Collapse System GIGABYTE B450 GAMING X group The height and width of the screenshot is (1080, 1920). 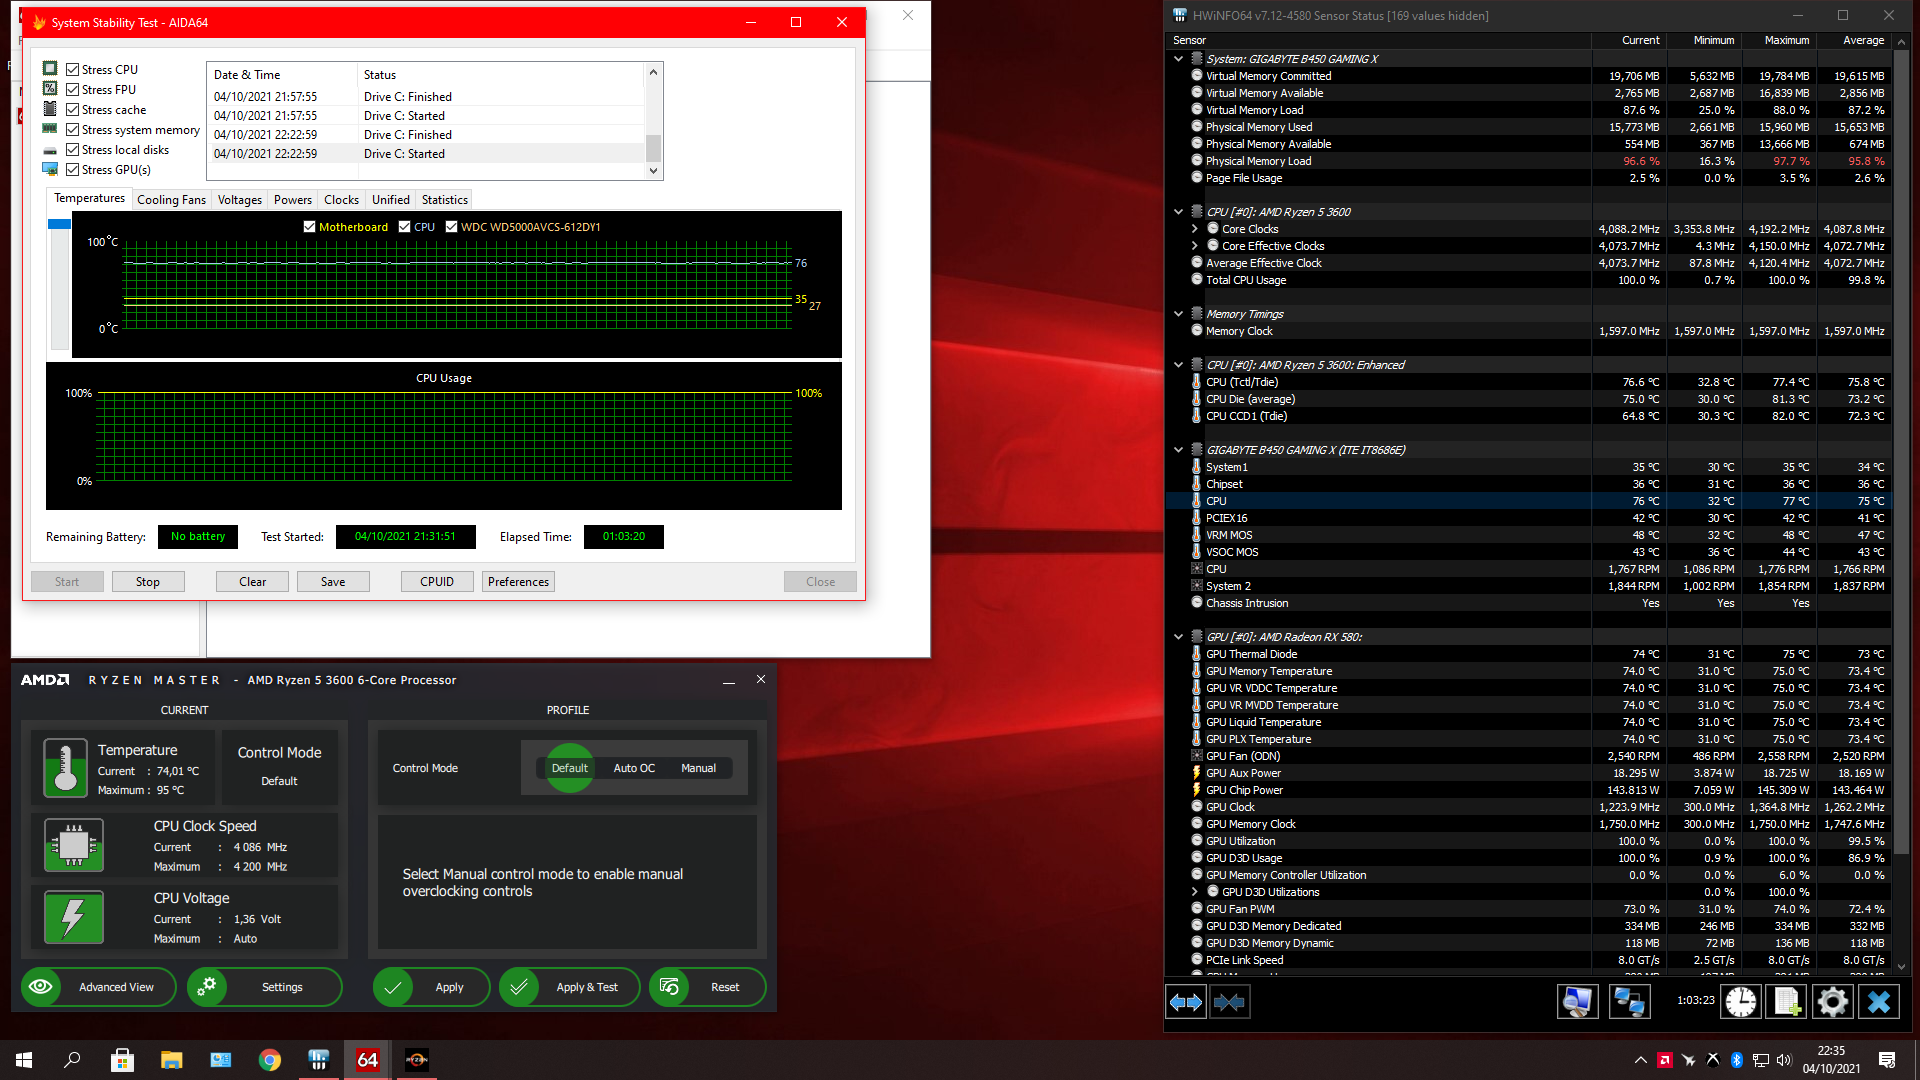[1178, 59]
